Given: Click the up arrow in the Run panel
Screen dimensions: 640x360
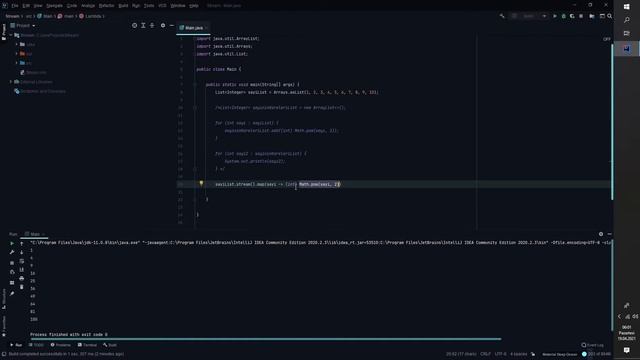Looking at the screenshot, I should pyautogui.click(x=22, y=243).
